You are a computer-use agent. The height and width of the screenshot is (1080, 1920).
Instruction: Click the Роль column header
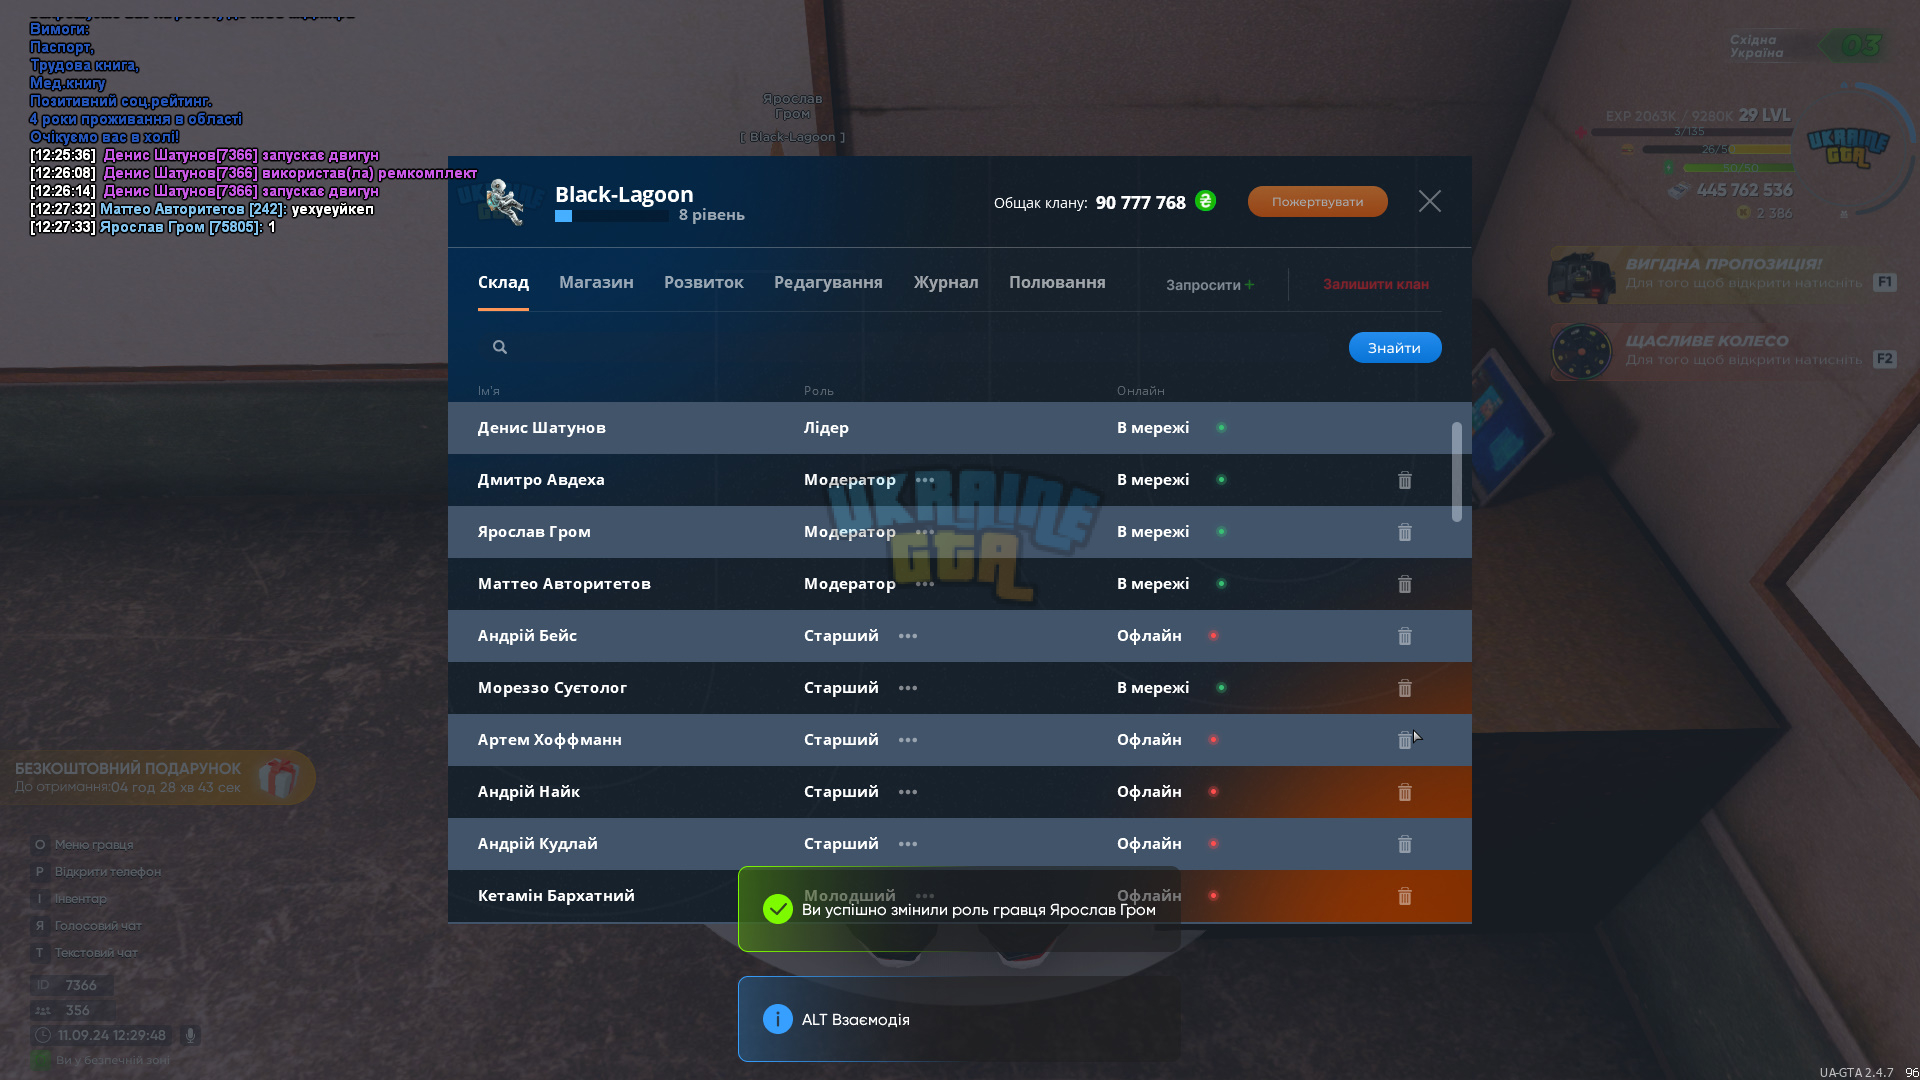(818, 391)
